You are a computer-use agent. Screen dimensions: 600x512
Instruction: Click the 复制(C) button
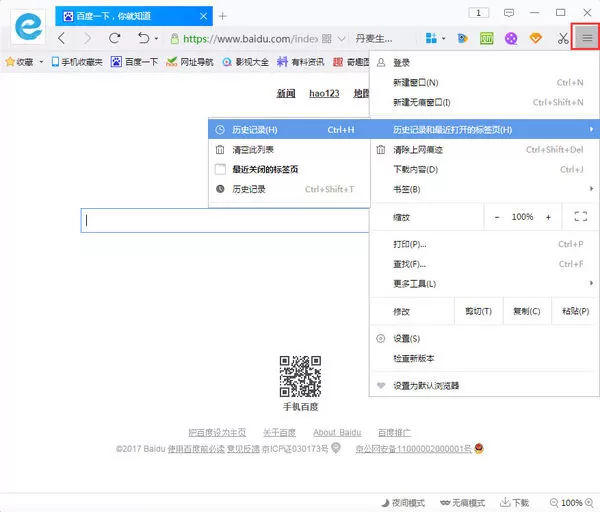pos(527,311)
